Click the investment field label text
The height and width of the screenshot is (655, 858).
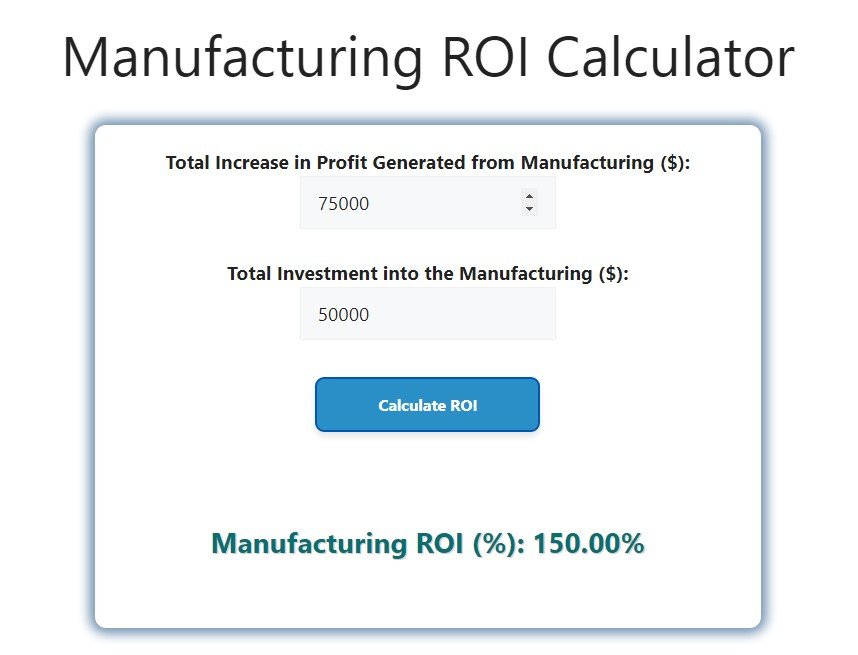pos(427,273)
